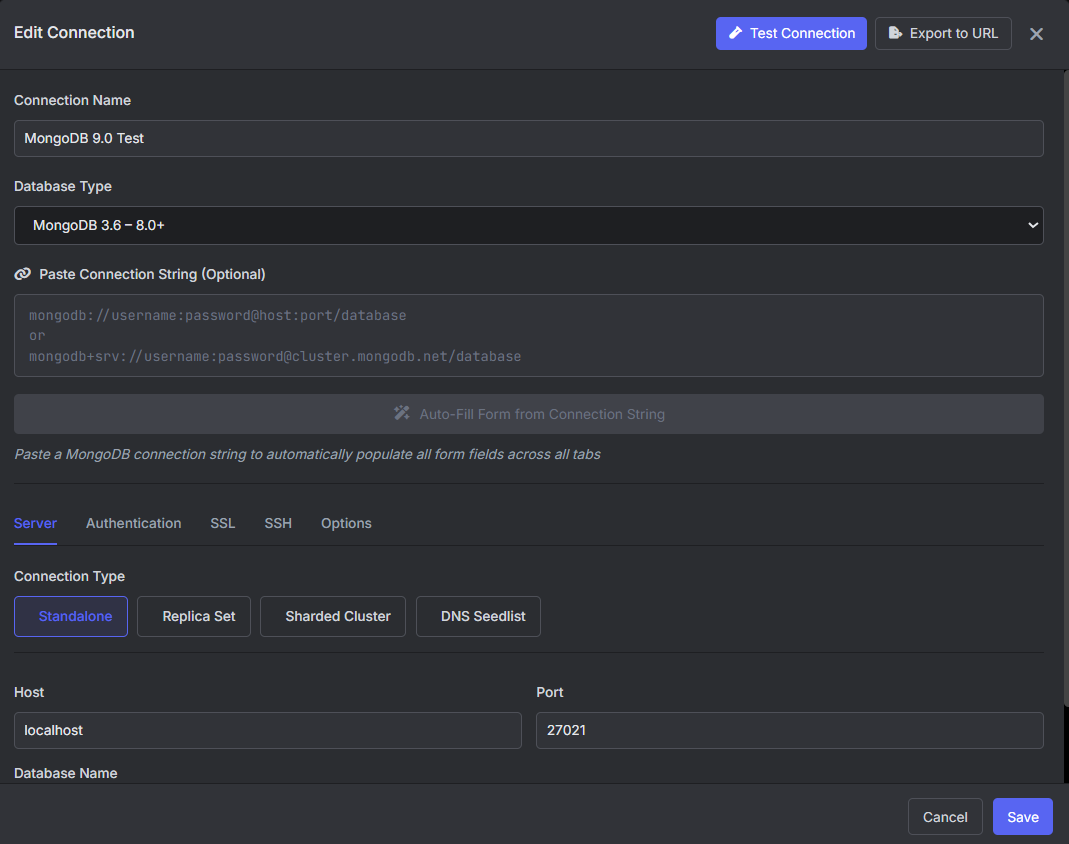Close the Edit Connection dialog
Screen dimensions: 1069x844
pyautogui.click(x=1036, y=34)
